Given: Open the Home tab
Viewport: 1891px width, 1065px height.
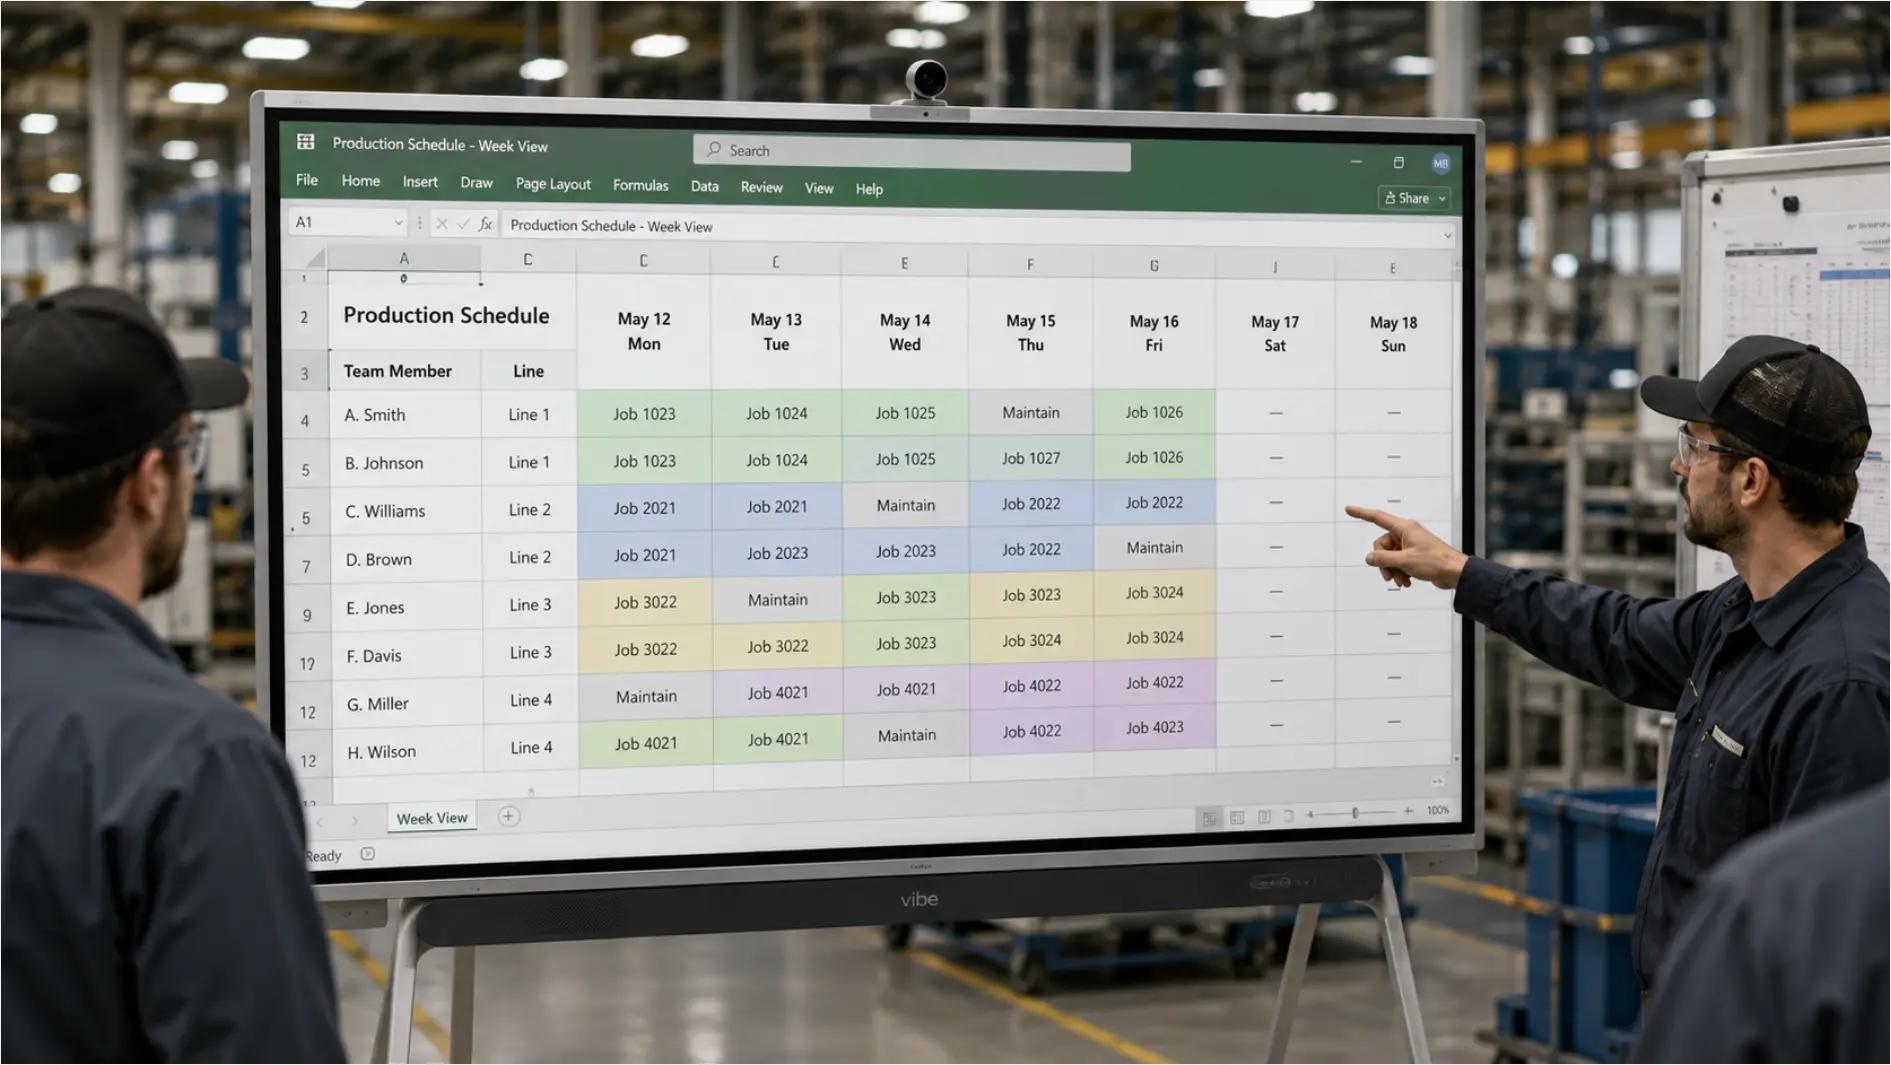Looking at the screenshot, I should click(360, 181).
